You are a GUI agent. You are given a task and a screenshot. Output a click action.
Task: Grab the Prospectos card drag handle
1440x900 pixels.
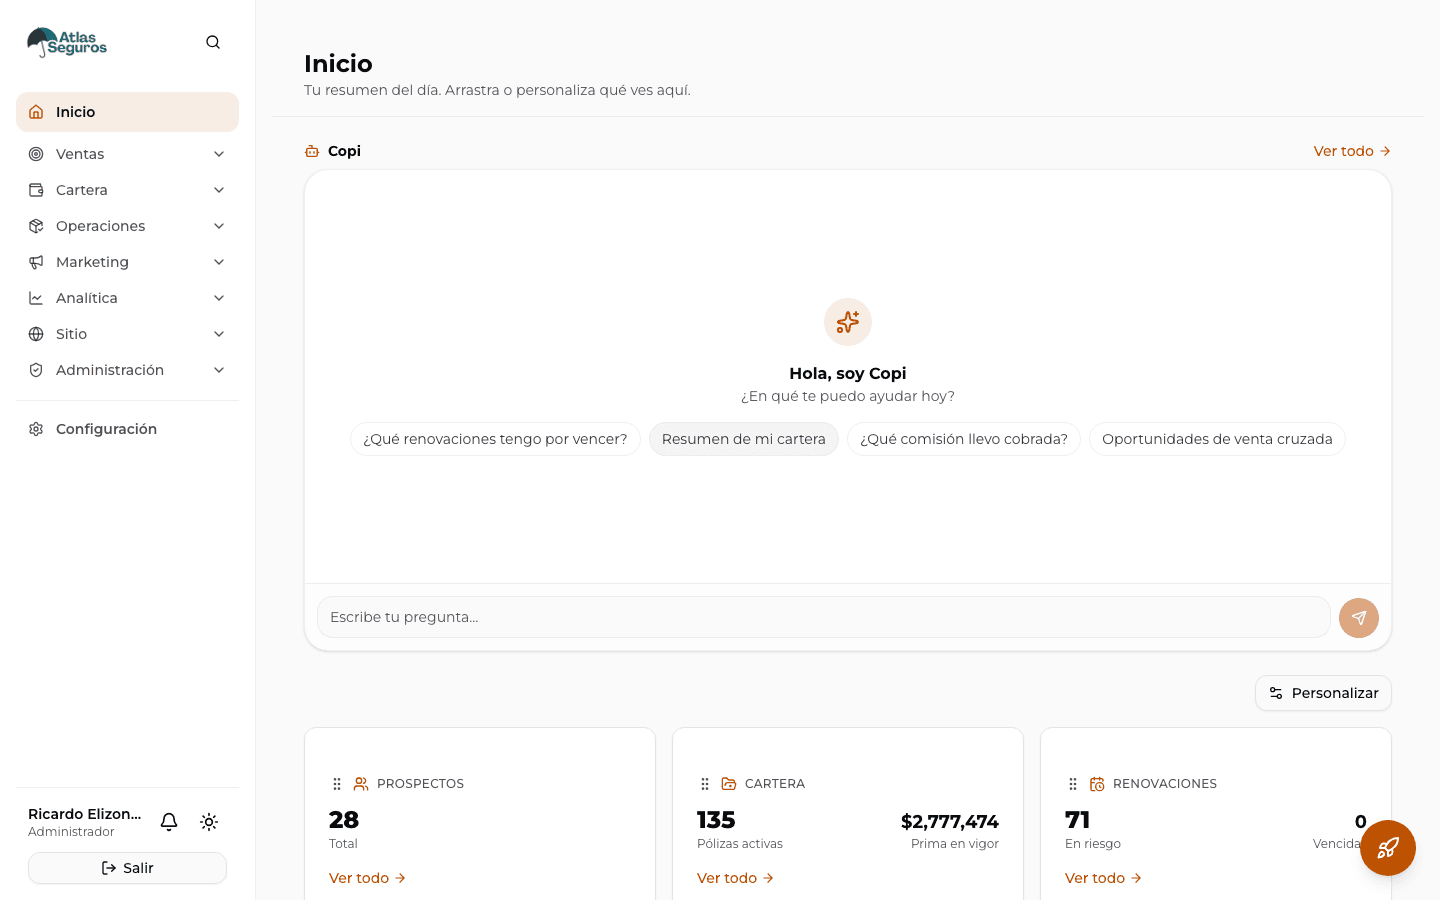pyautogui.click(x=337, y=784)
